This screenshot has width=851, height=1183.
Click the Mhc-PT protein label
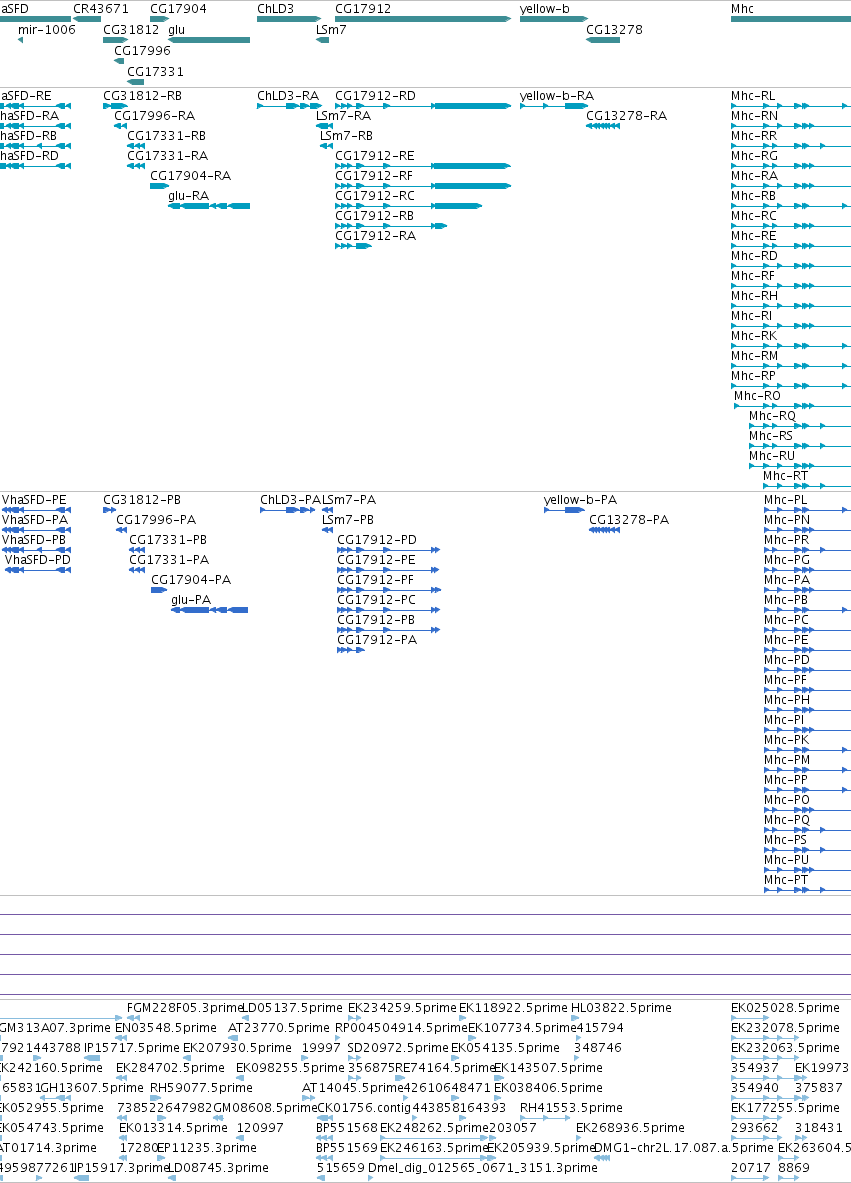pyautogui.click(x=785, y=880)
